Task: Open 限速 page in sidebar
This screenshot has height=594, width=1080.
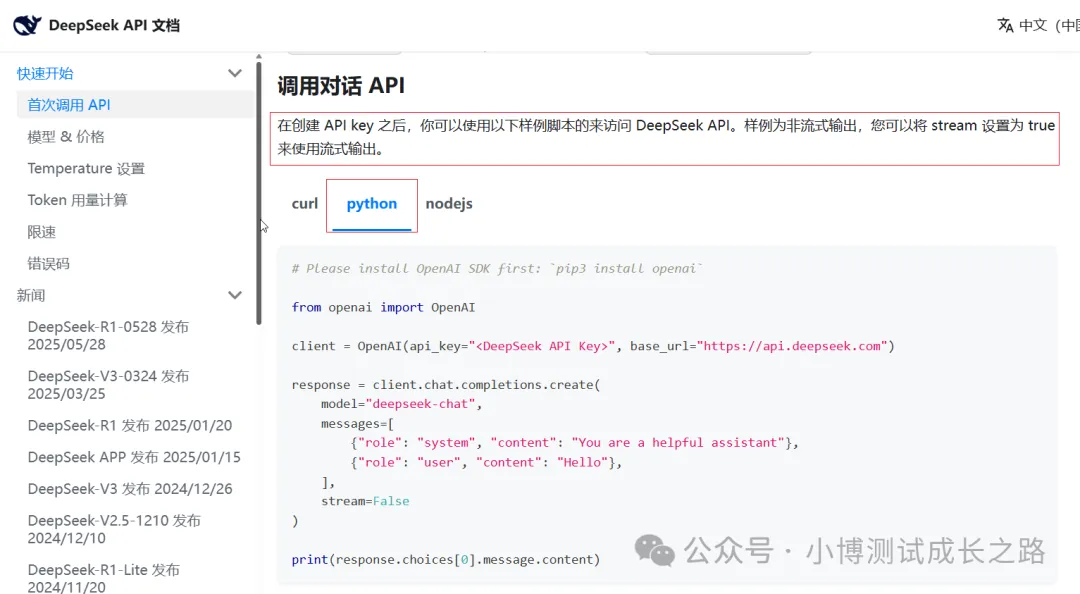Action: 41,232
